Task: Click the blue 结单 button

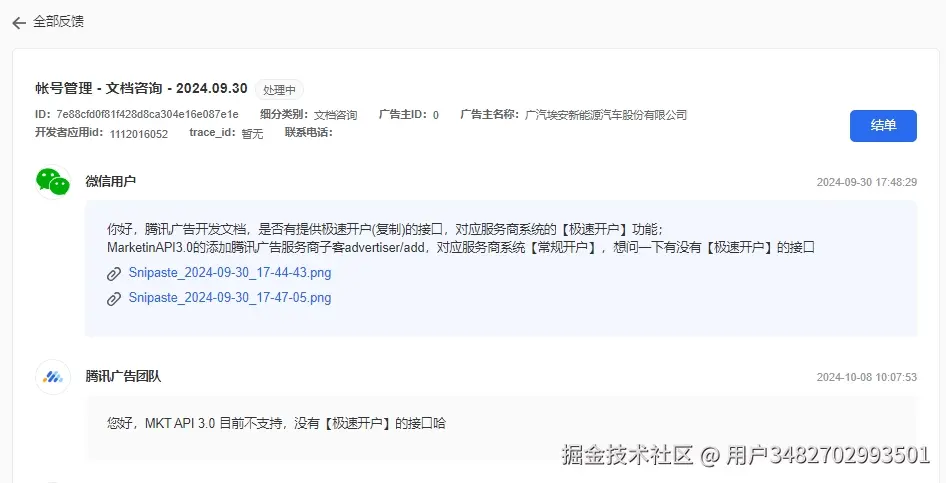Action: [x=883, y=125]
